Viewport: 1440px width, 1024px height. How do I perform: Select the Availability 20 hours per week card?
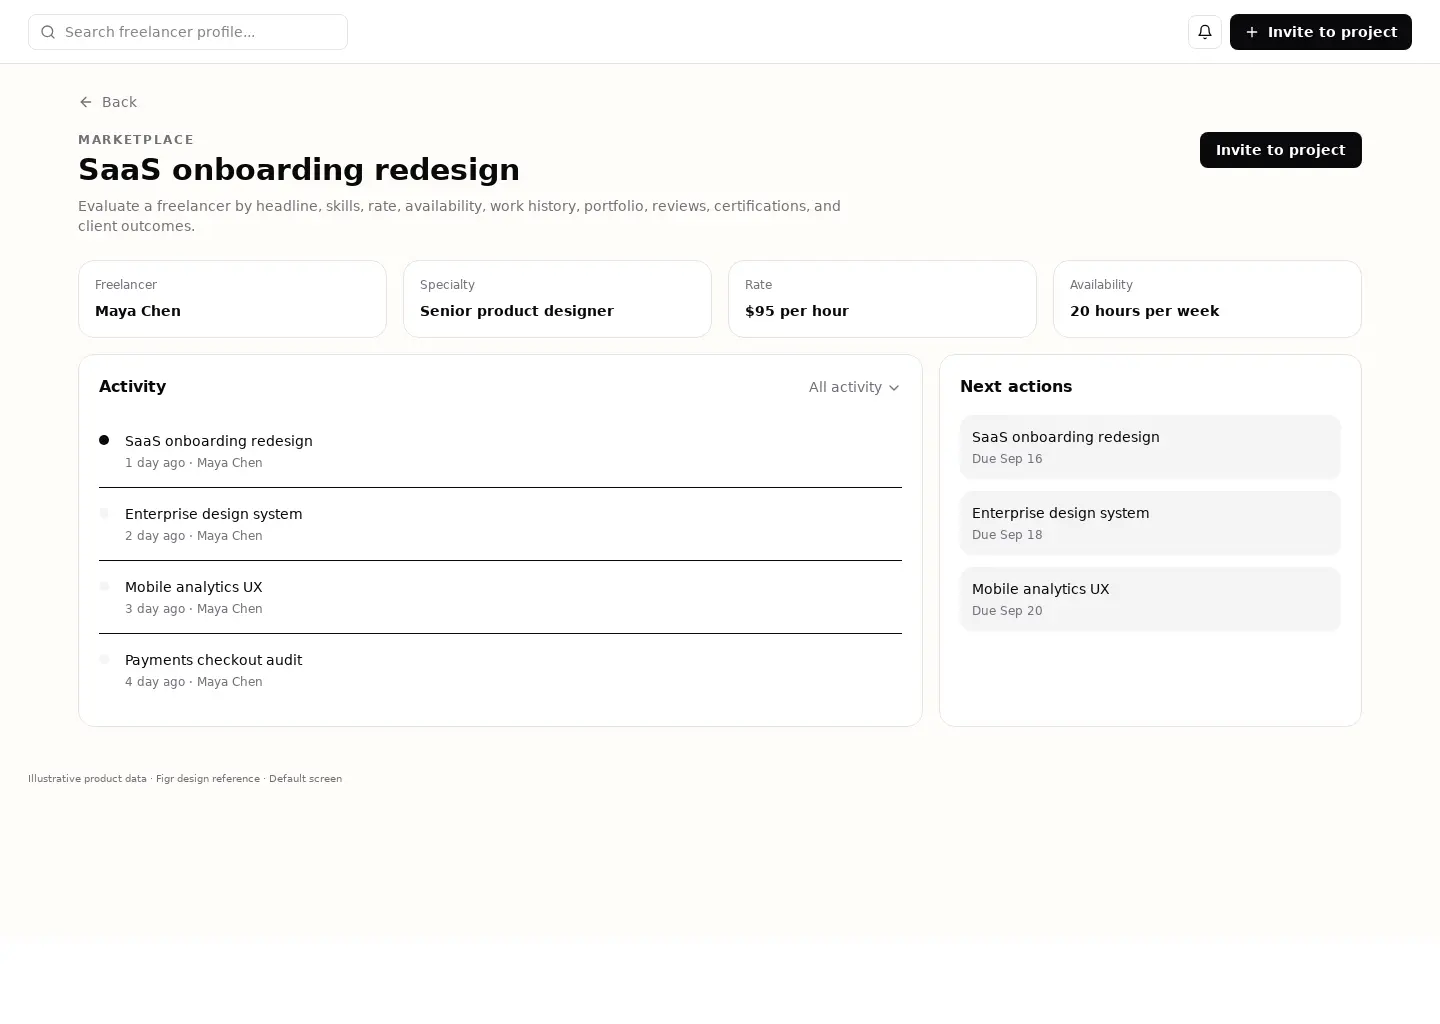tap(1207, 299)
